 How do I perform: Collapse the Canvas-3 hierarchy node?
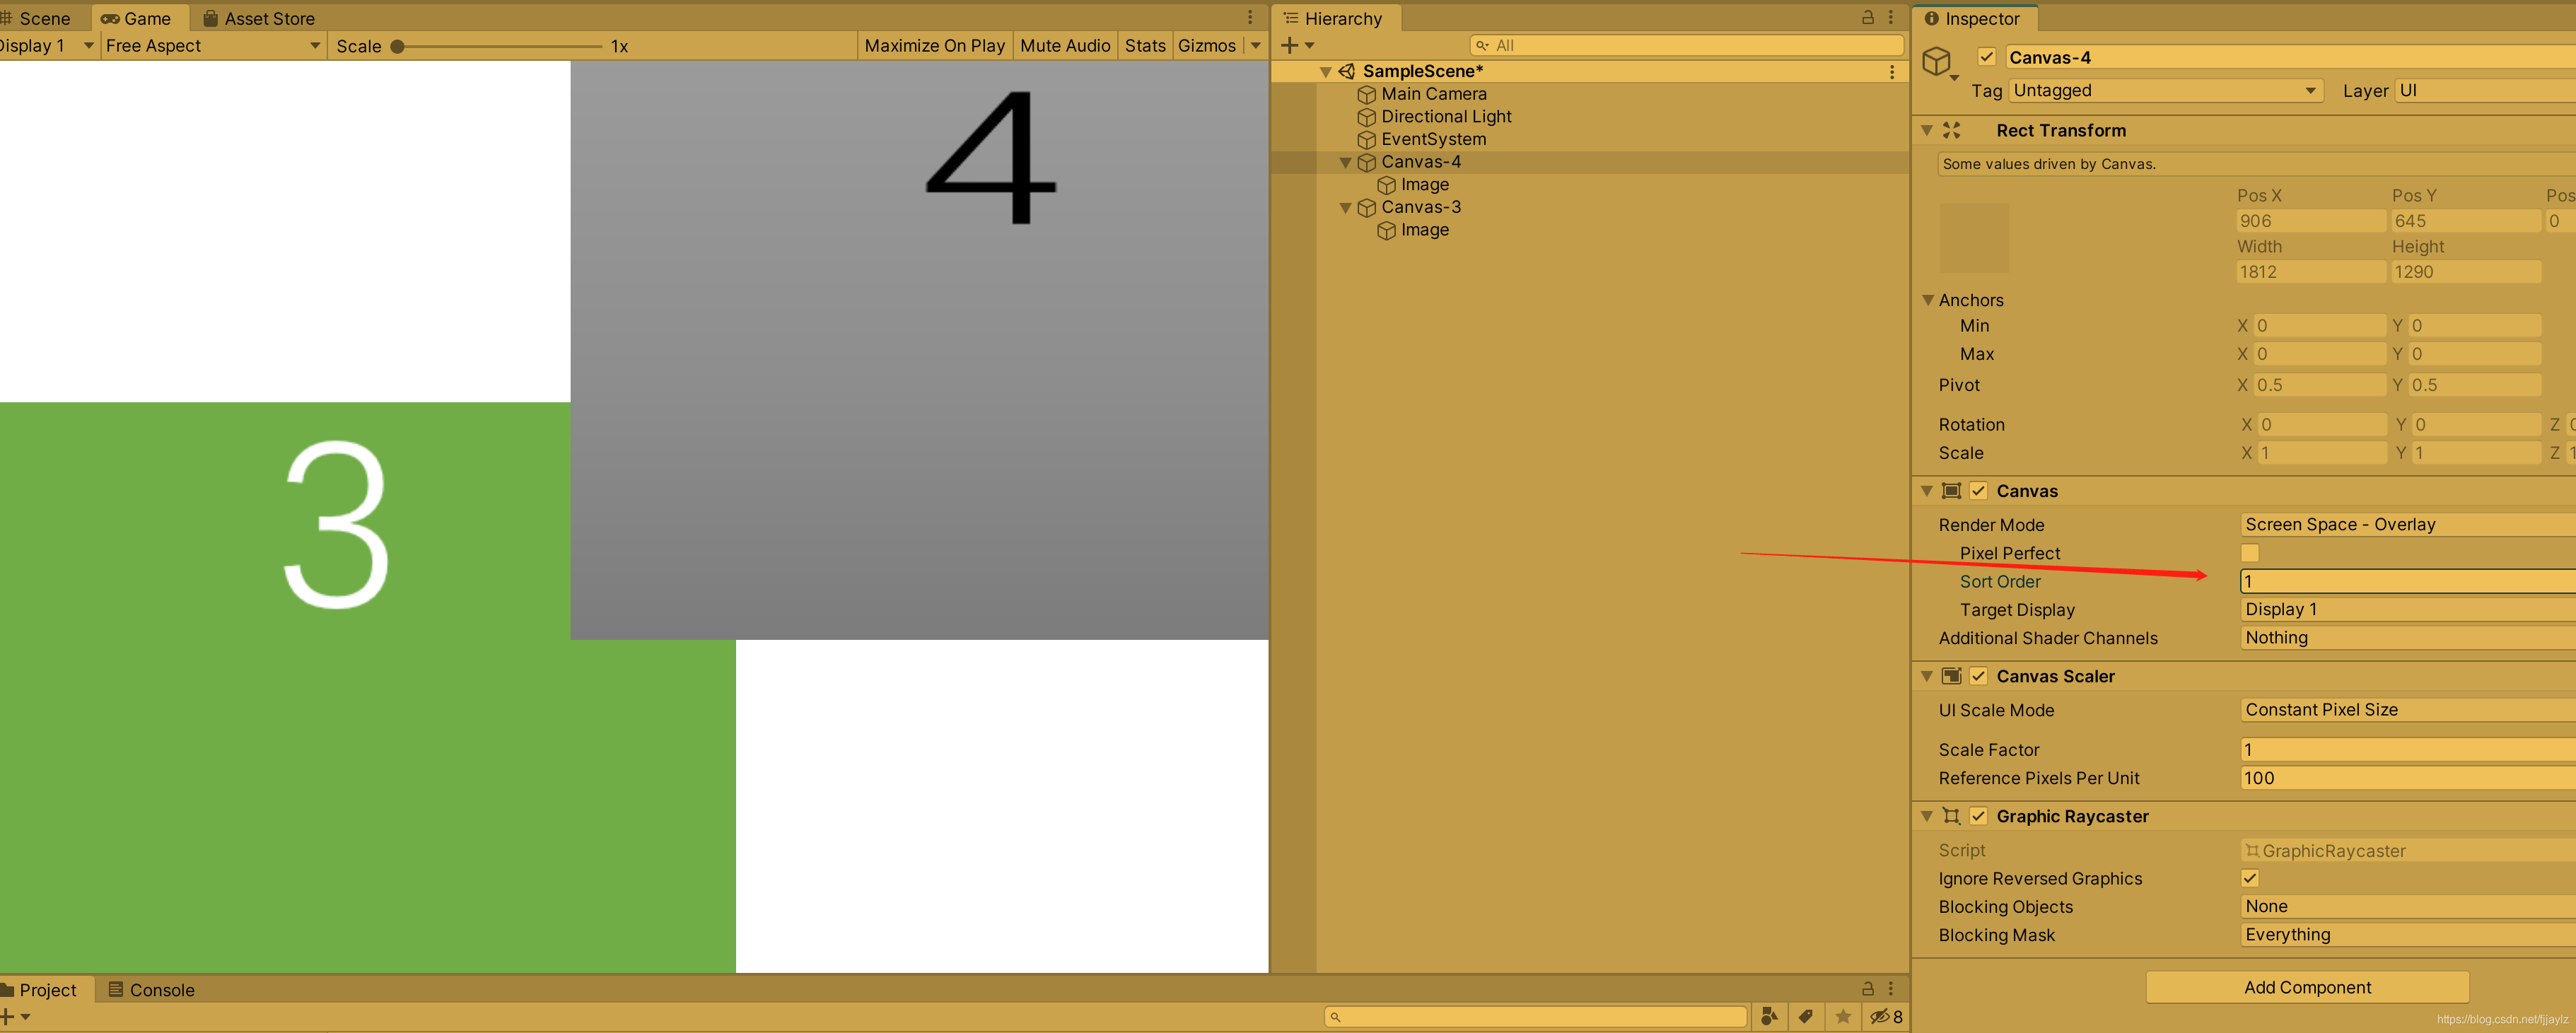tap(1345, 208)
